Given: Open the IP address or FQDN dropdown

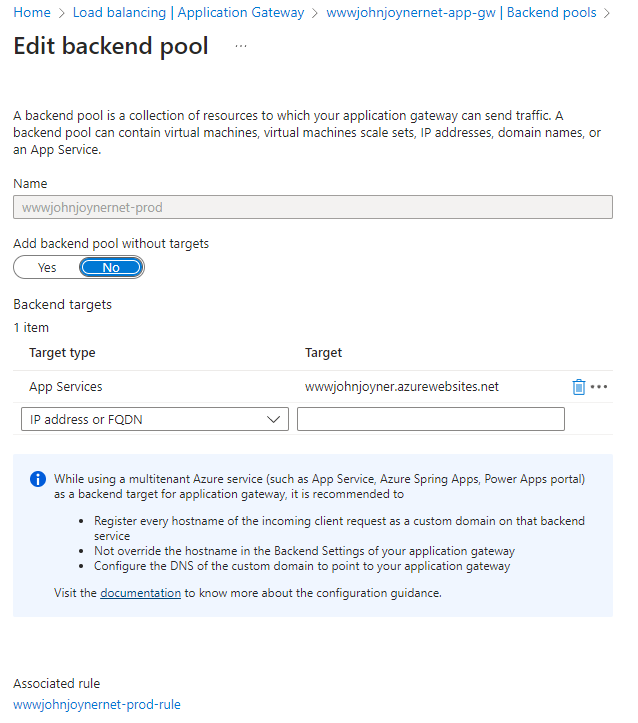Looking at the screenshot, I should 154,419.
